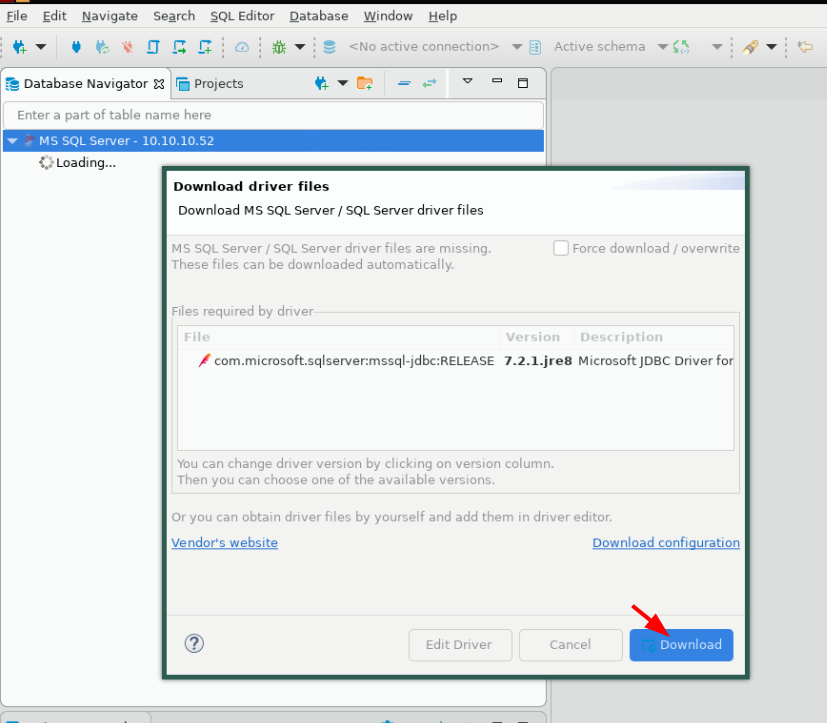
Task: Click the Loading... tree entry
Action: (78, 162)
